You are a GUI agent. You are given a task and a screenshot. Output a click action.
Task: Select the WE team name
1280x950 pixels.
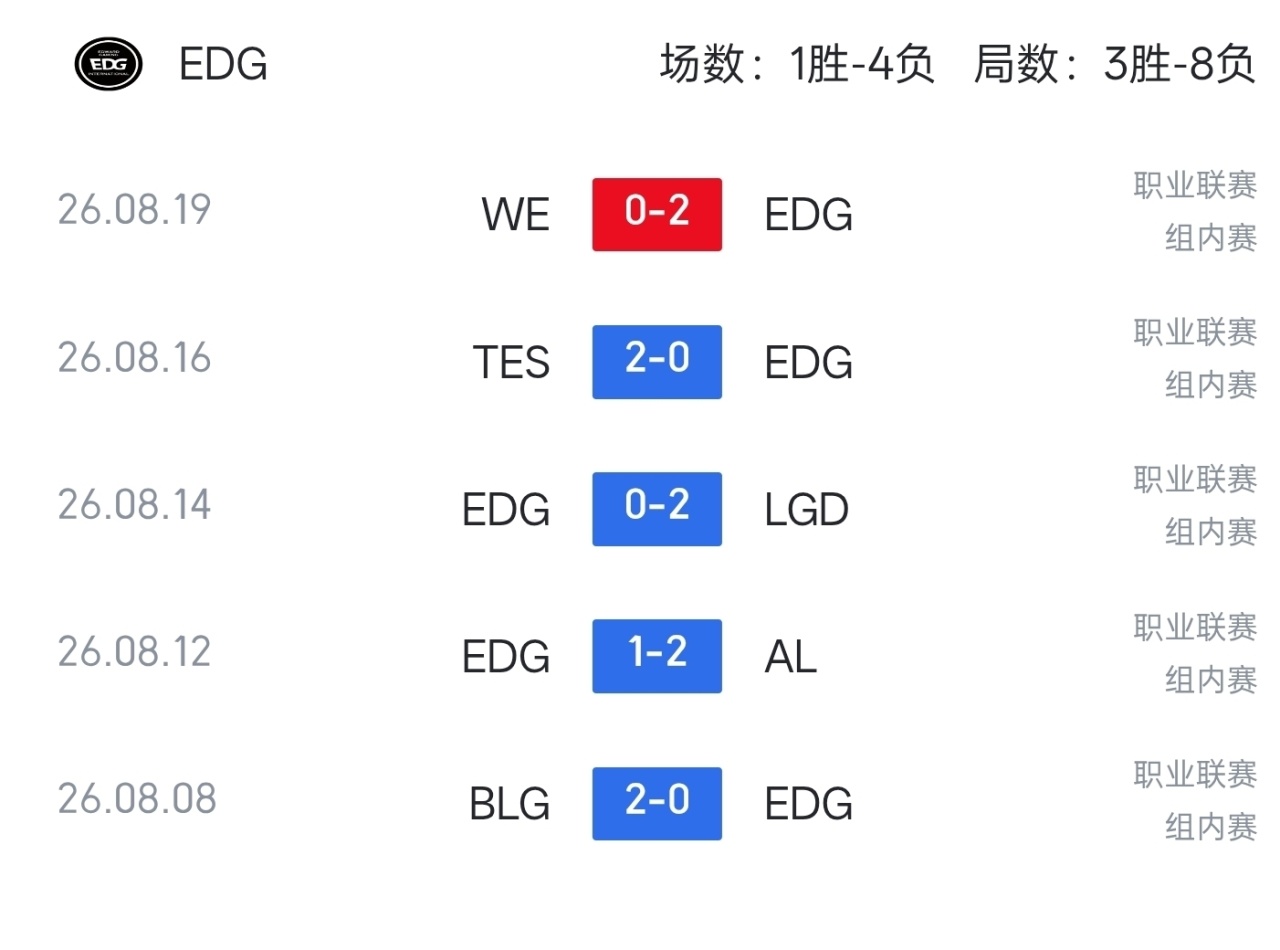click(x=516, y=215)
